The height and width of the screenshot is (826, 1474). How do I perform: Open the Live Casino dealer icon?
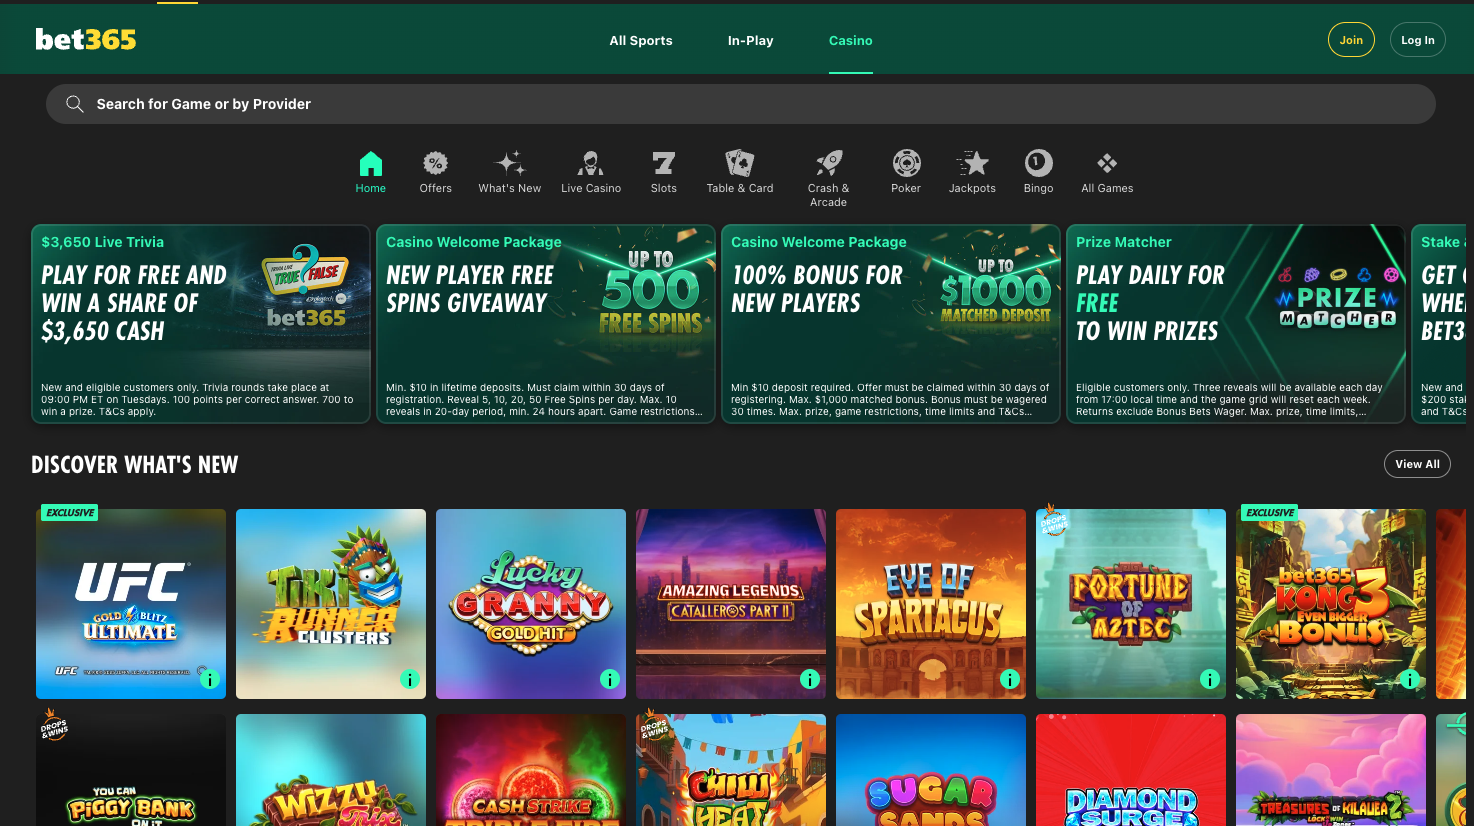pos(590,164)
